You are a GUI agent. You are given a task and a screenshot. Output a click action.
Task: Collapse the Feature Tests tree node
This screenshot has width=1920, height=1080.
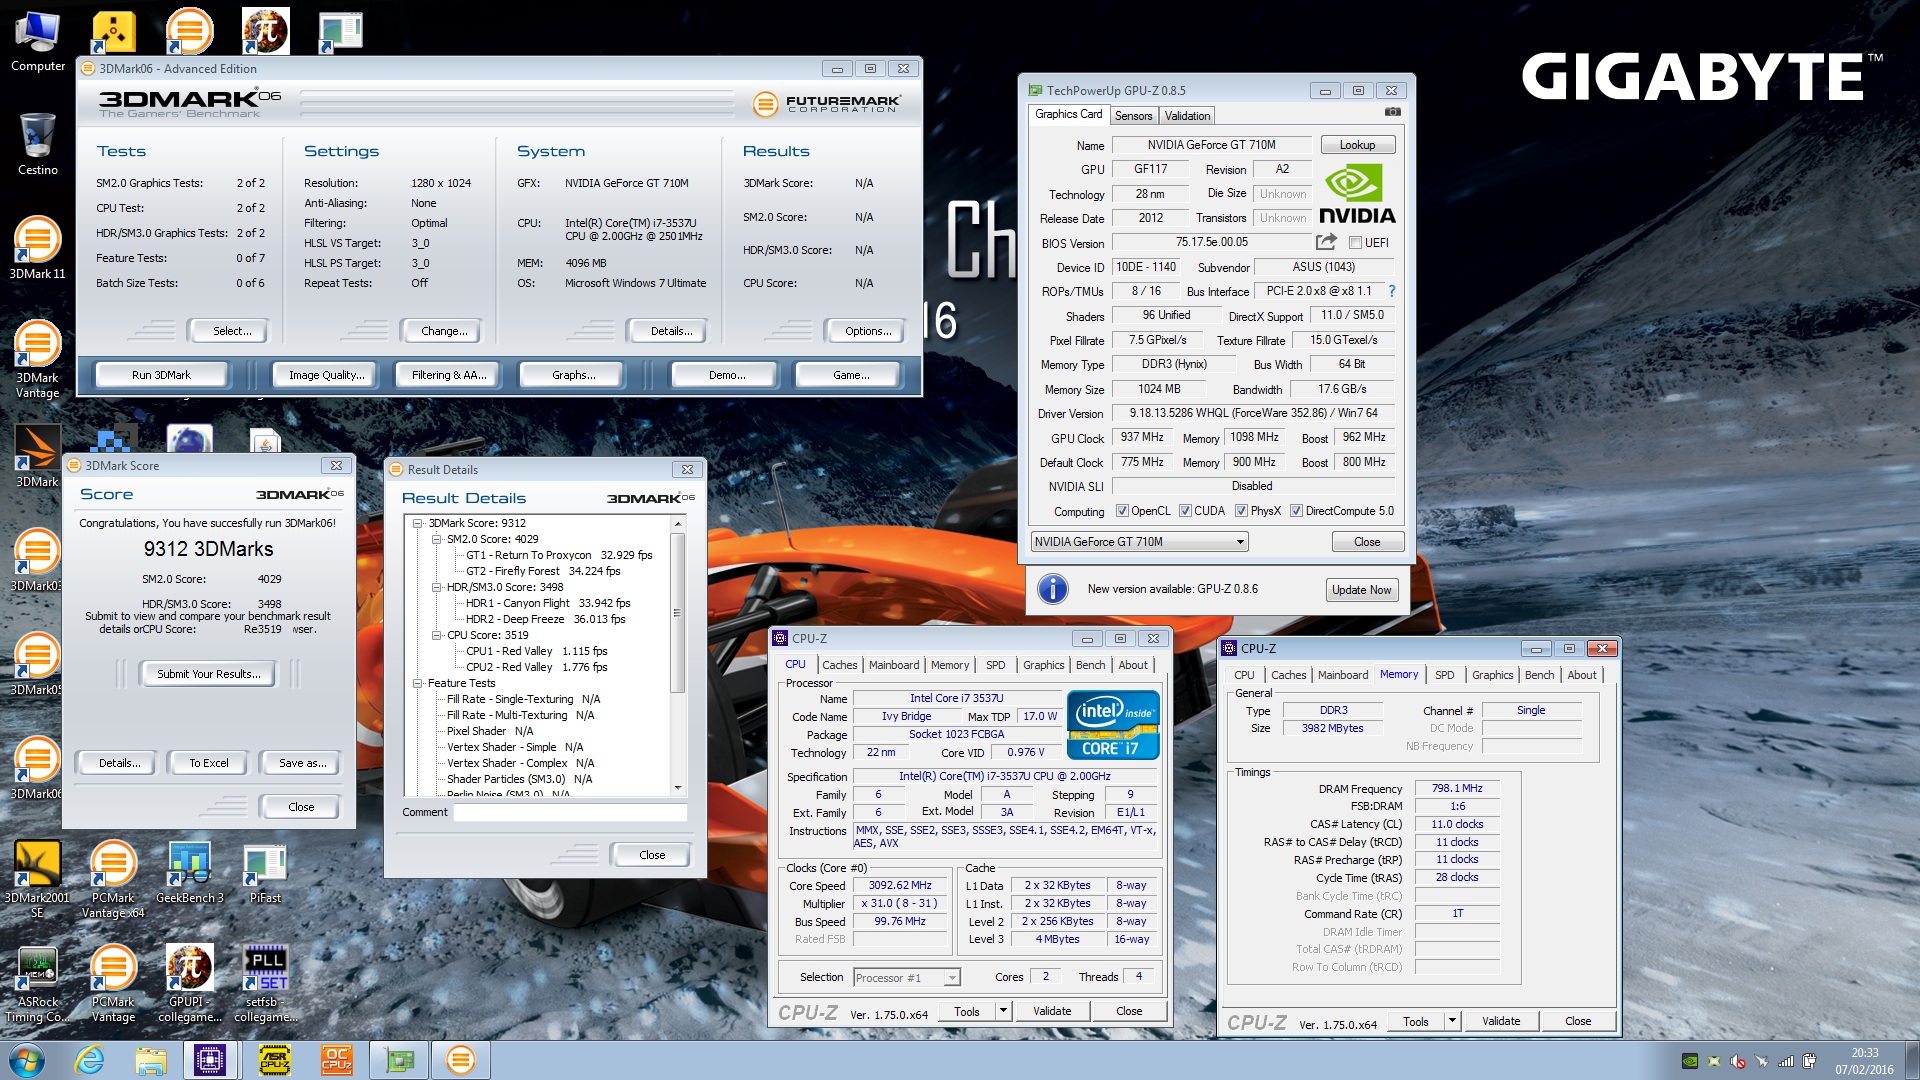(418, 683)
